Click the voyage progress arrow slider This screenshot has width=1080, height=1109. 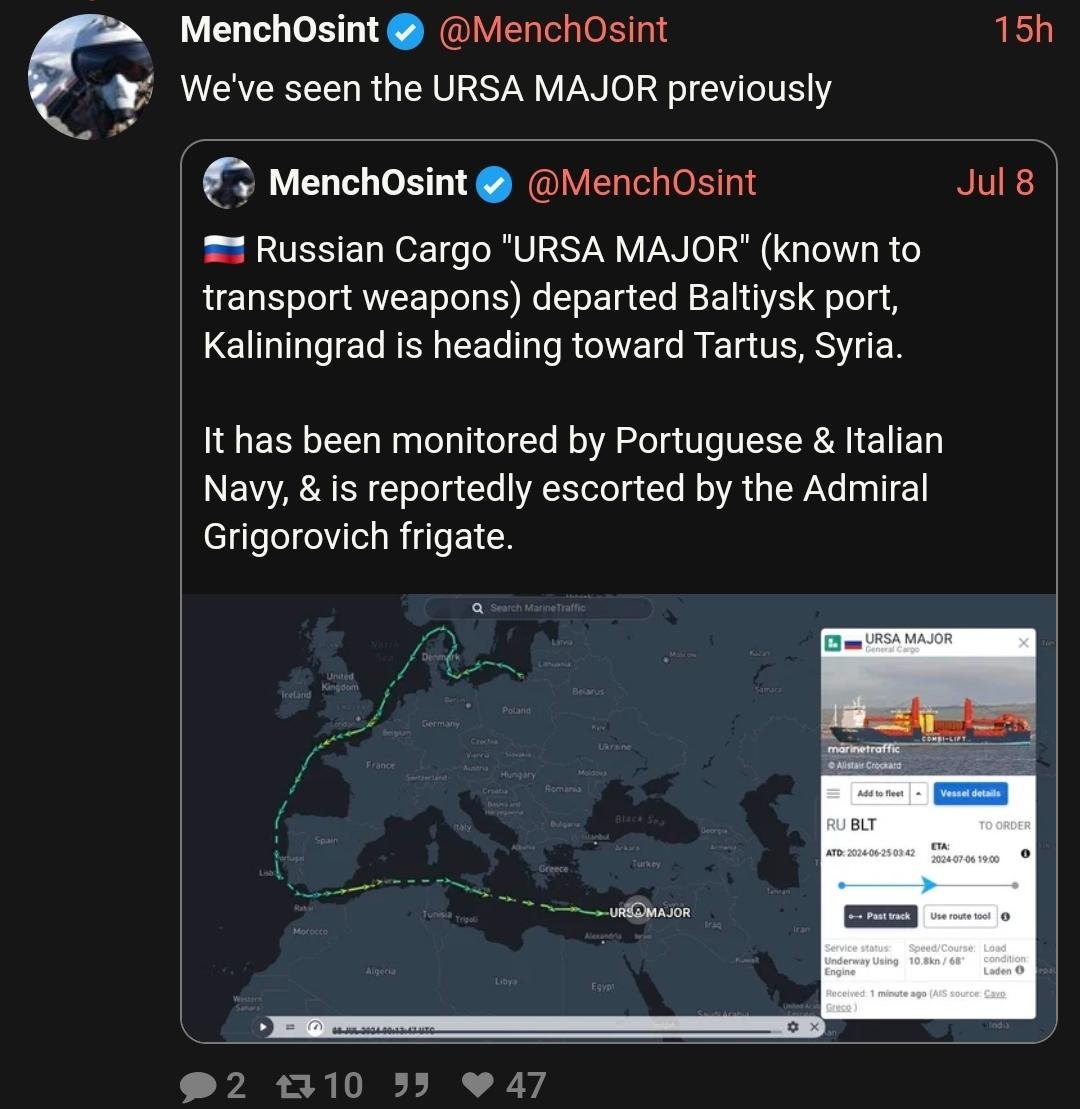(928, 885)
